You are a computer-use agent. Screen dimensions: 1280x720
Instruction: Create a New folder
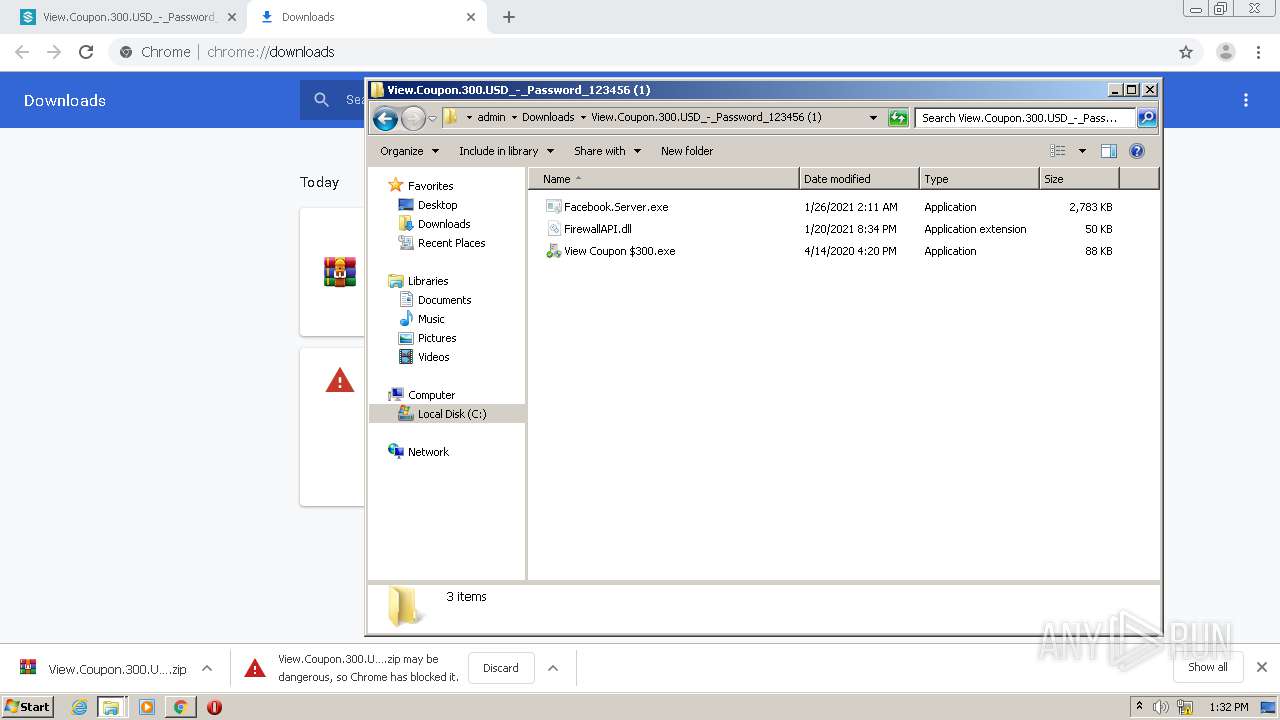(687, 151)
